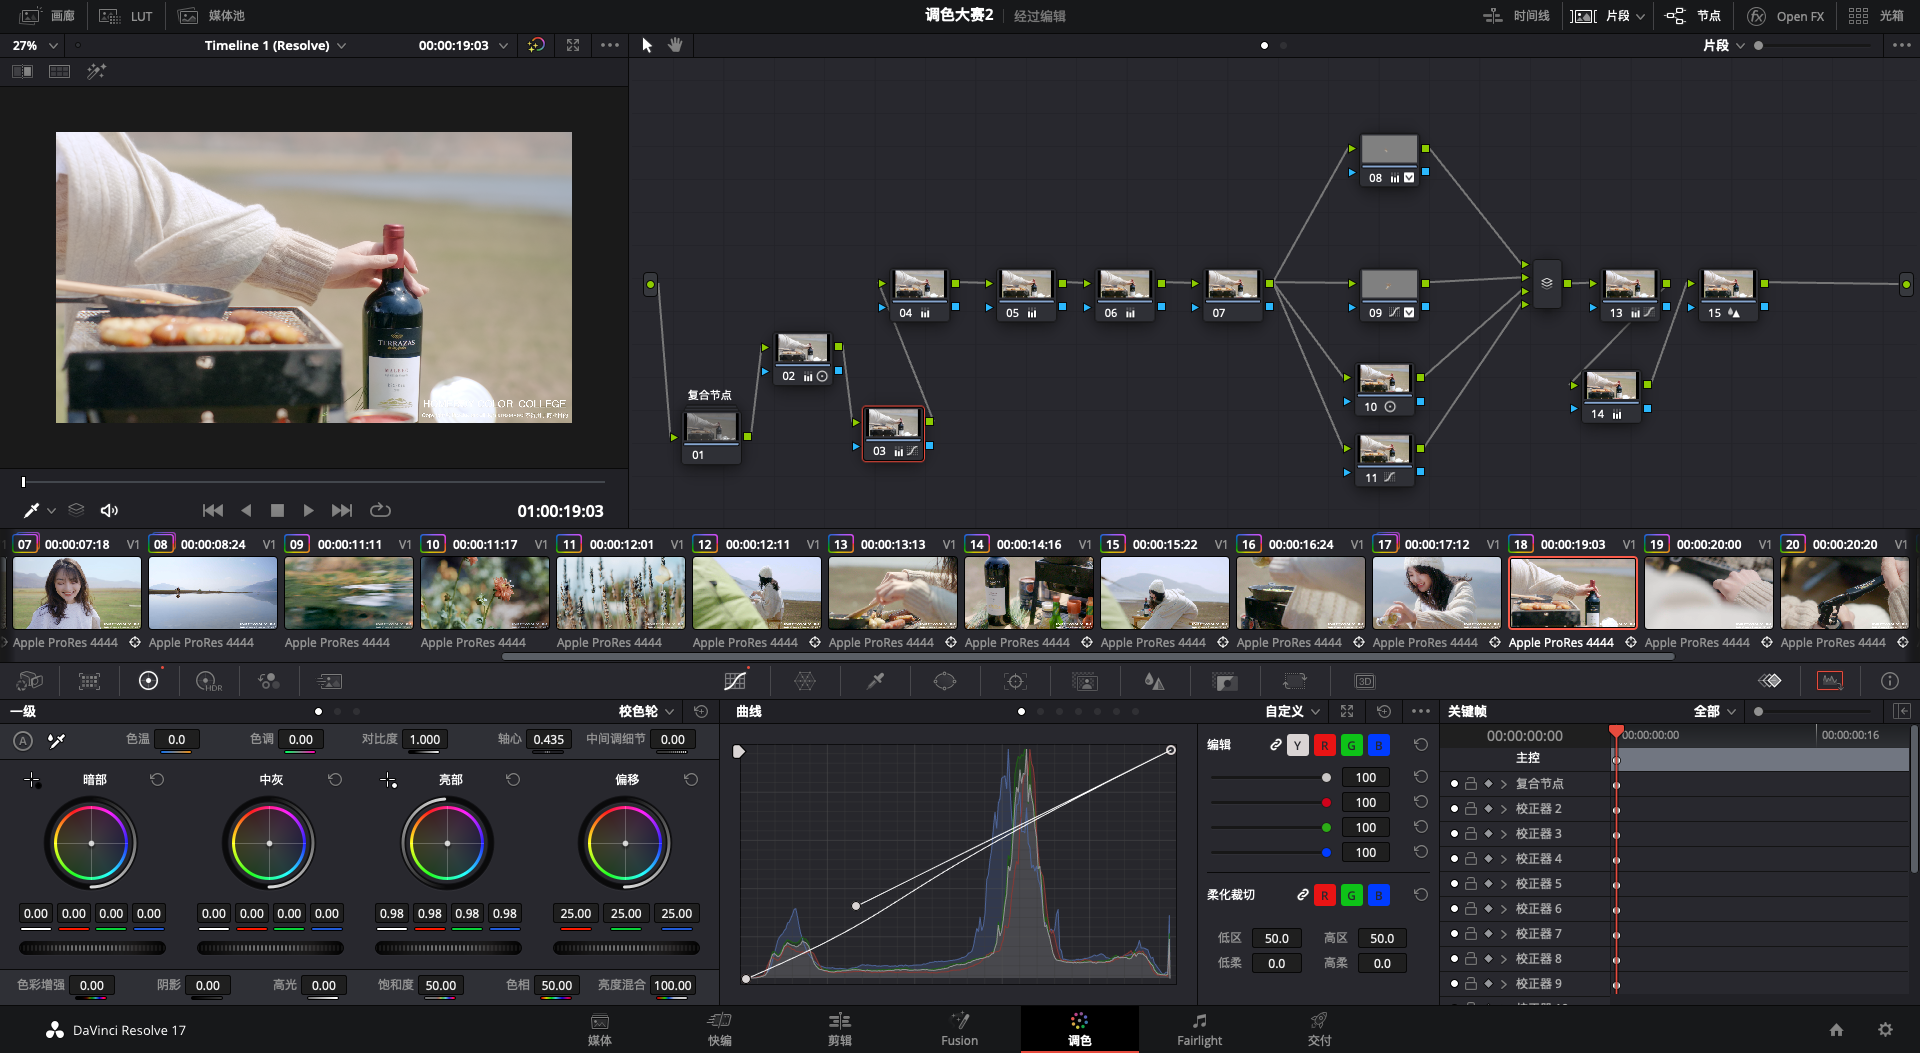Click the loop playback icon
Screen dimensions: 1920x1053
[x=380, y=510]
